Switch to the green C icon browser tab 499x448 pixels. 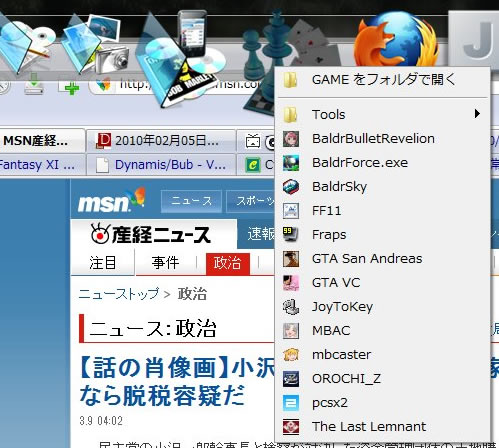[256, 165]
